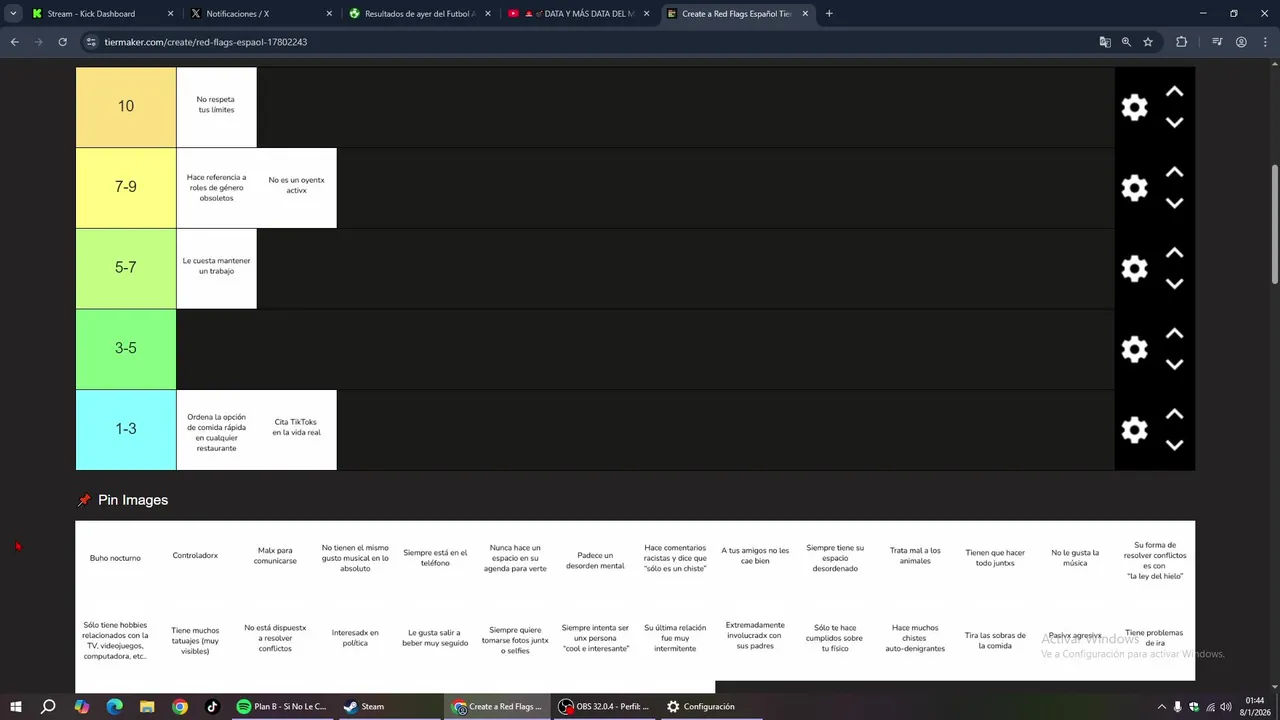1280x720 pixels.
Task: Move tier 5-7 row down
Action: pyautogui.click(x=1175, y=284)
